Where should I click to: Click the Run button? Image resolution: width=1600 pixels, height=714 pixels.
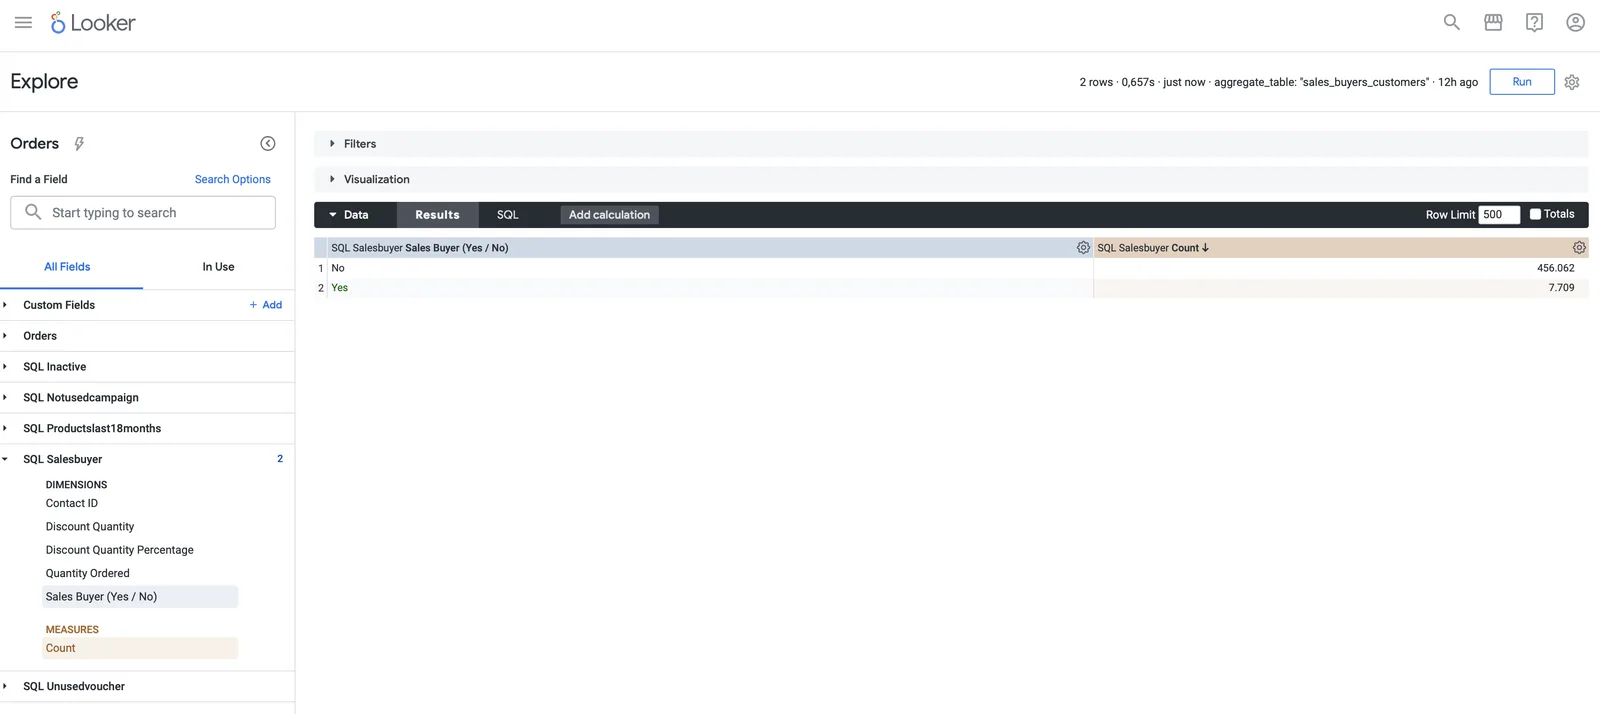tap(1522, 82)
